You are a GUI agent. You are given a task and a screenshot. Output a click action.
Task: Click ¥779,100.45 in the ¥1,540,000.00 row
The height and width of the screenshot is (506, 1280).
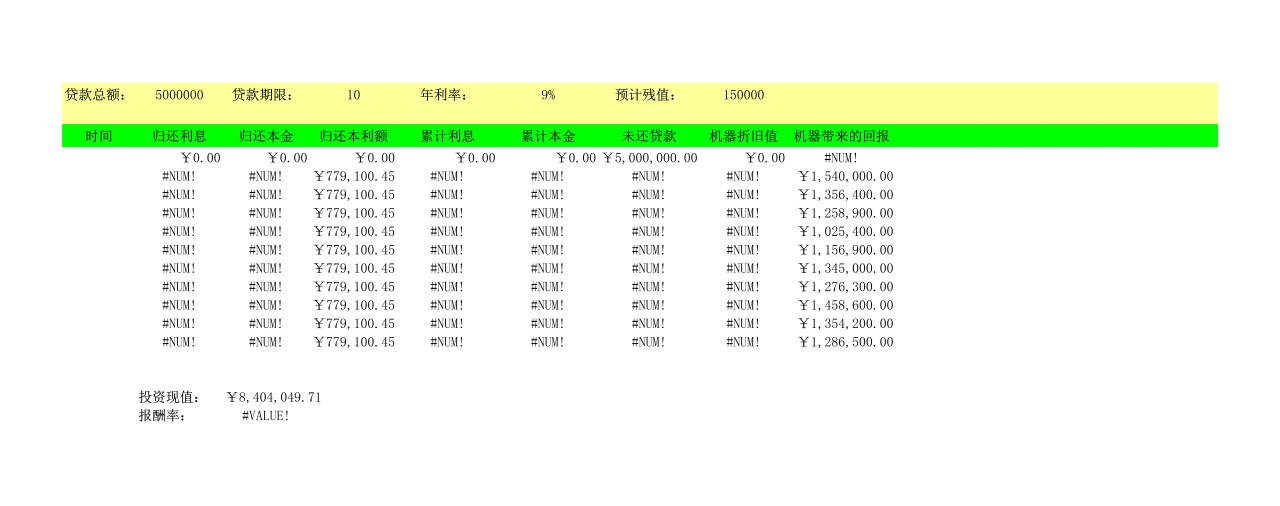(x=354, y=177)
